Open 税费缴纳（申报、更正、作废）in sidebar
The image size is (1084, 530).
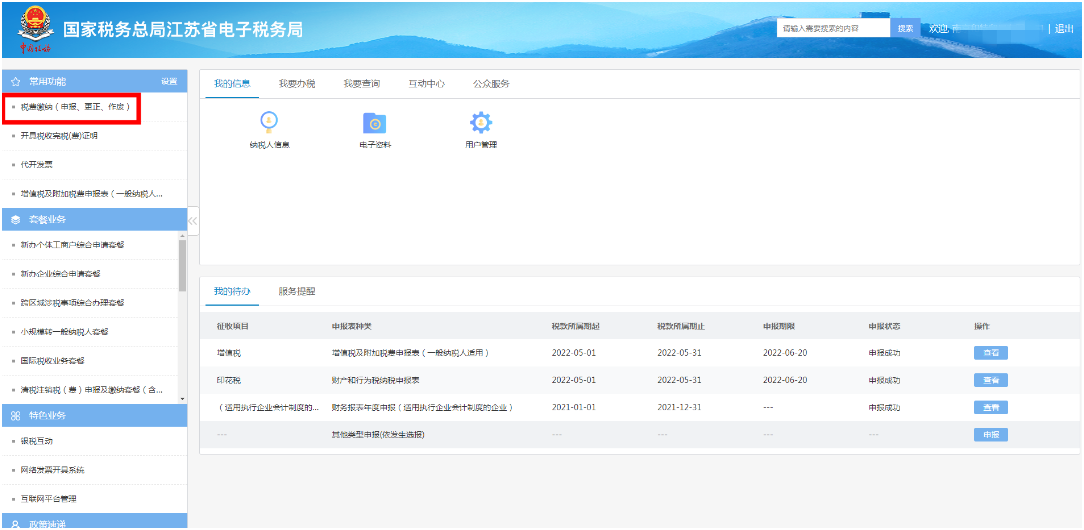75,106
